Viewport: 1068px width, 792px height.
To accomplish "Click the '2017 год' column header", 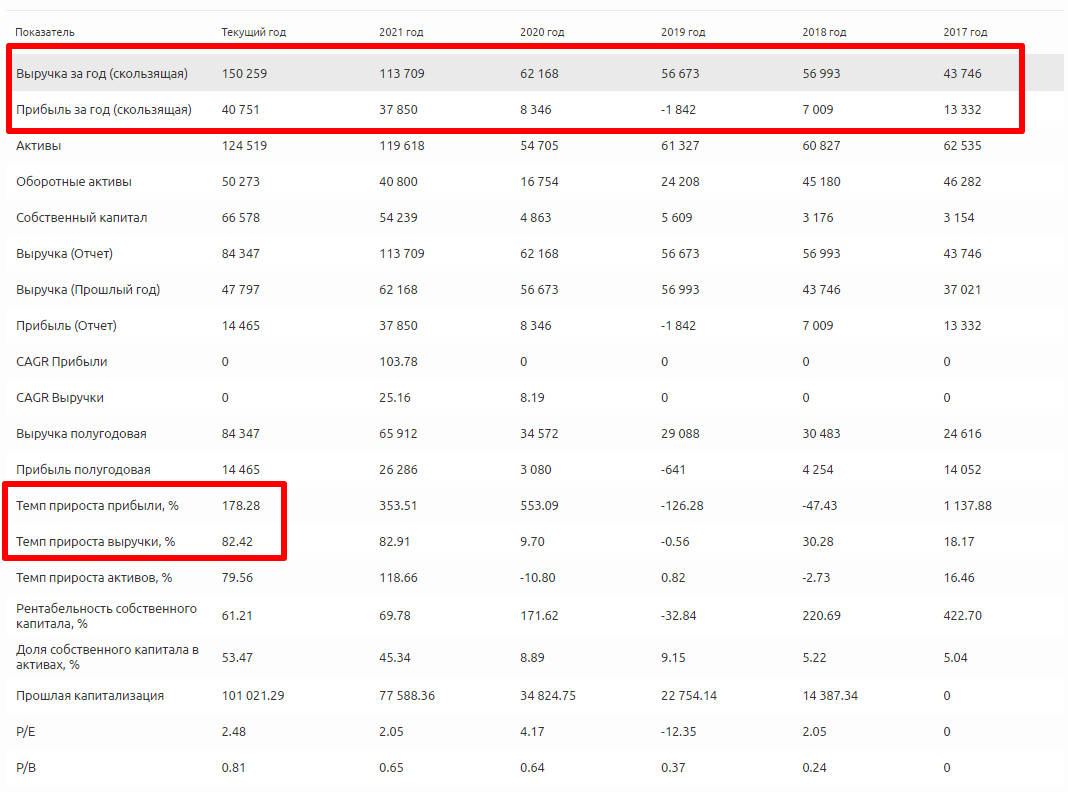I will [x=965, y=33].
